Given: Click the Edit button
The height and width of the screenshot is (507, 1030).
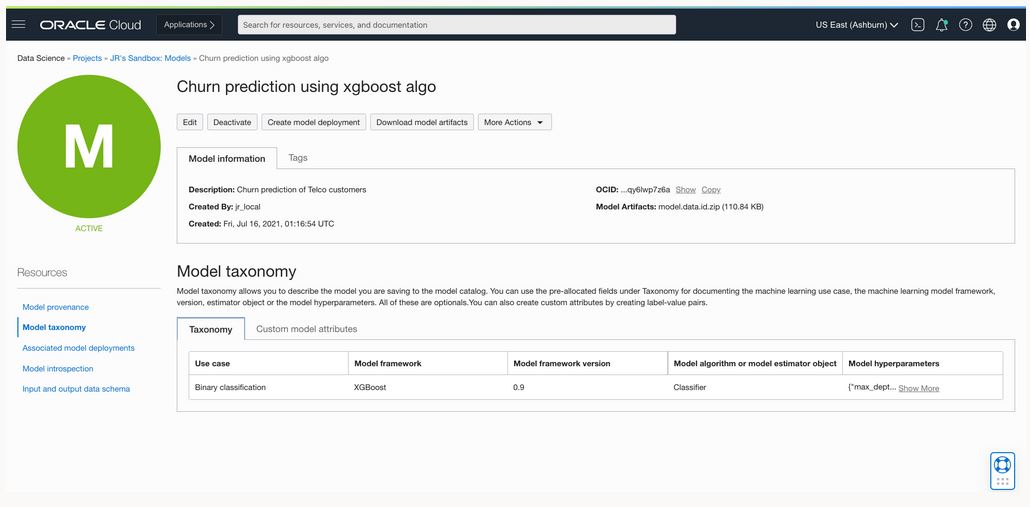Looking at the screenshot, I should coord(190,122).
